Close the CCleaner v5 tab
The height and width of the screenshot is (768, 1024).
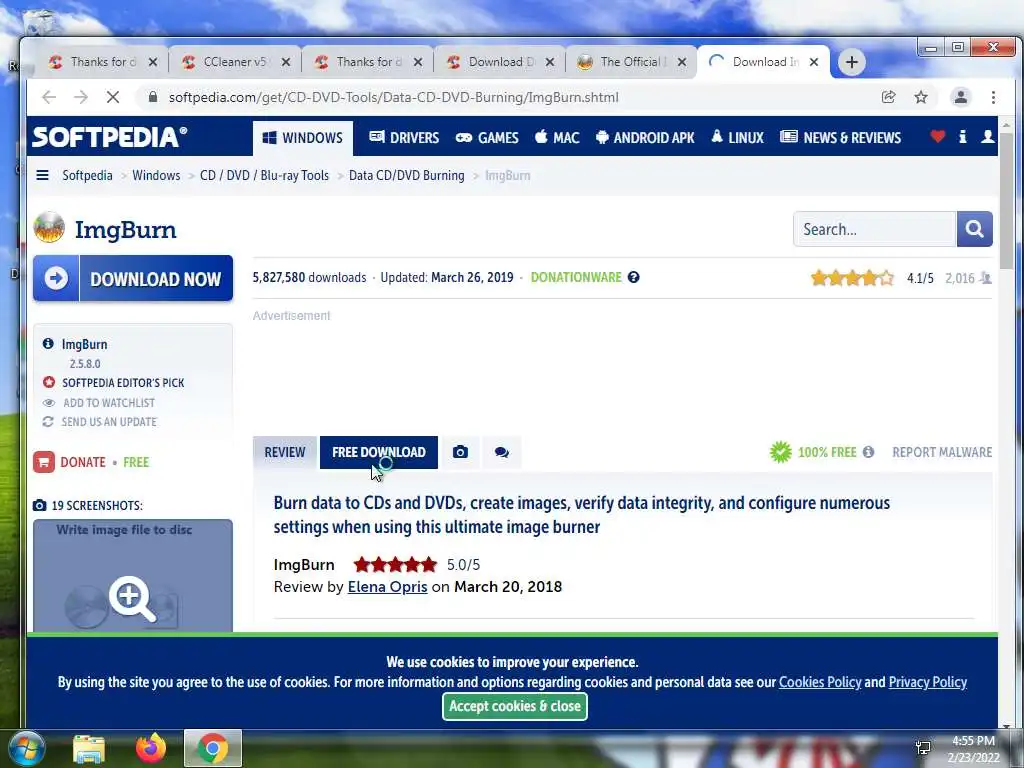coord(285,62)
